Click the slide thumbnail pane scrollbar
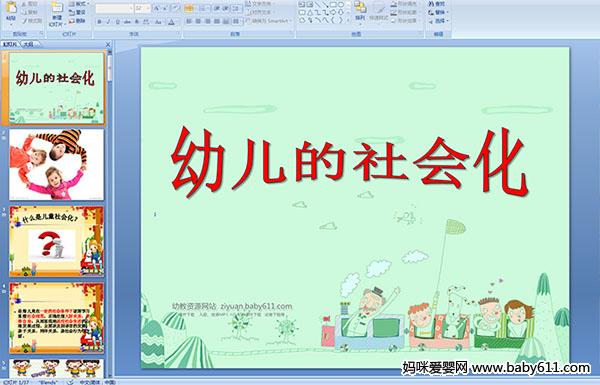600x385 pixels. pyautogui.click(x=110, y=214)
